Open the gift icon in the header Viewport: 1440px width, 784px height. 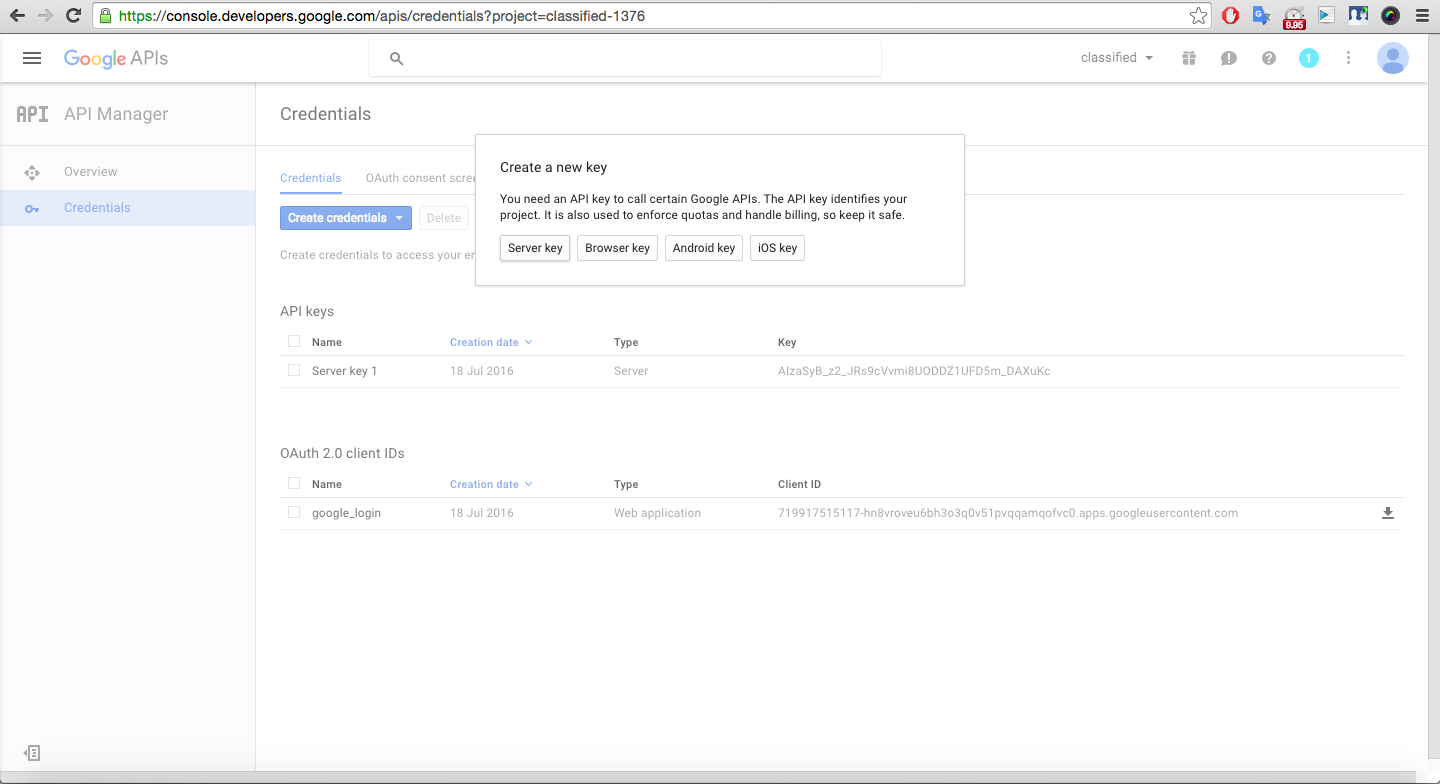point(1189,58)
